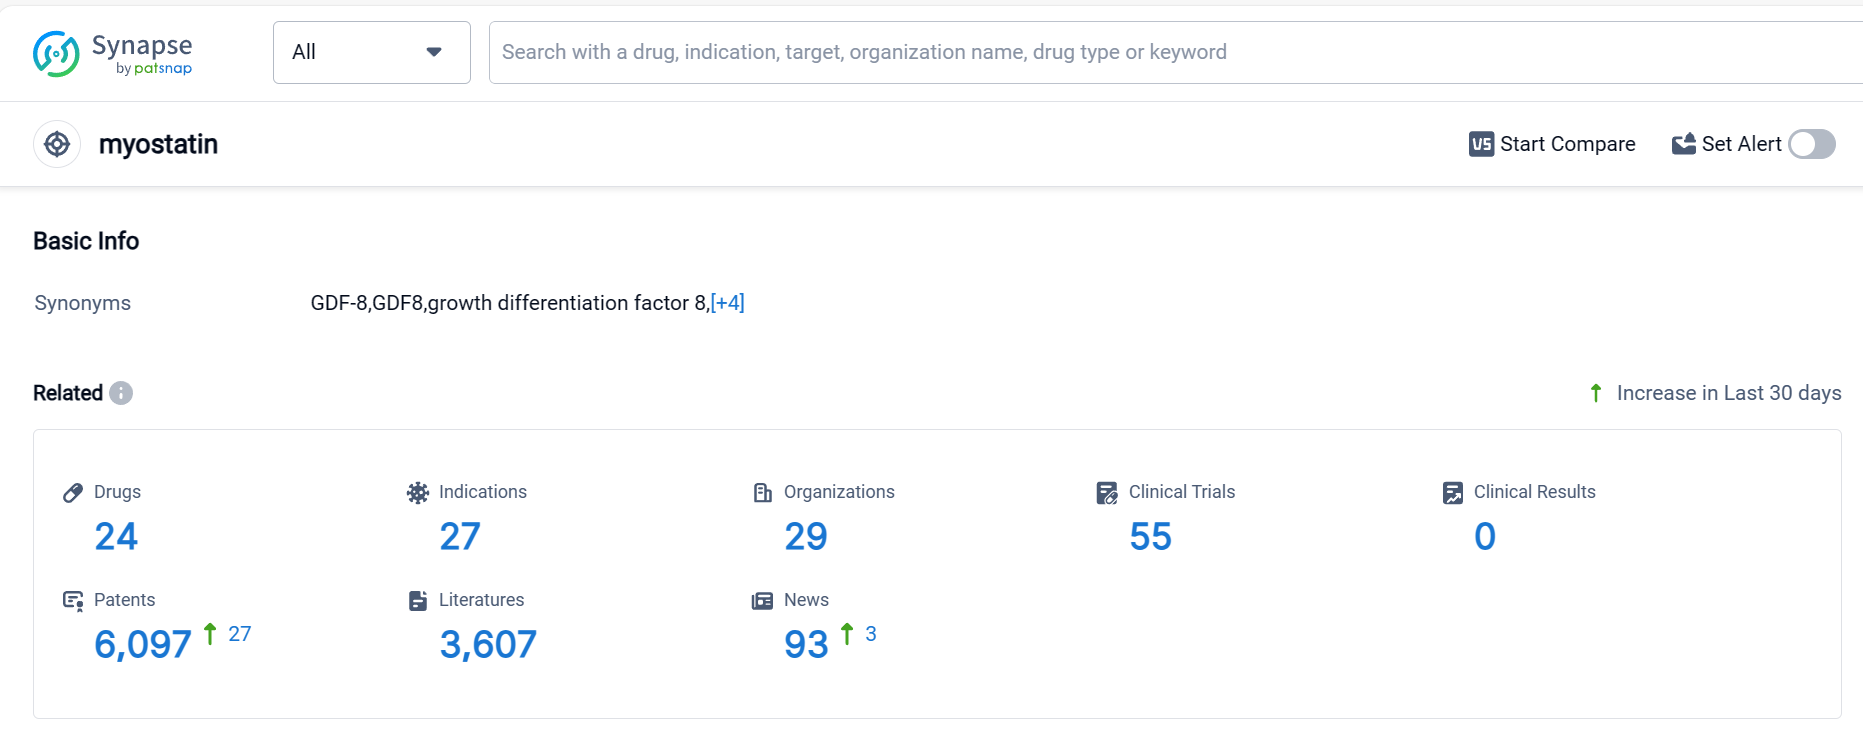Open the 3,607 literatures count
This screenshot has width=1863, height=734.
488,645
